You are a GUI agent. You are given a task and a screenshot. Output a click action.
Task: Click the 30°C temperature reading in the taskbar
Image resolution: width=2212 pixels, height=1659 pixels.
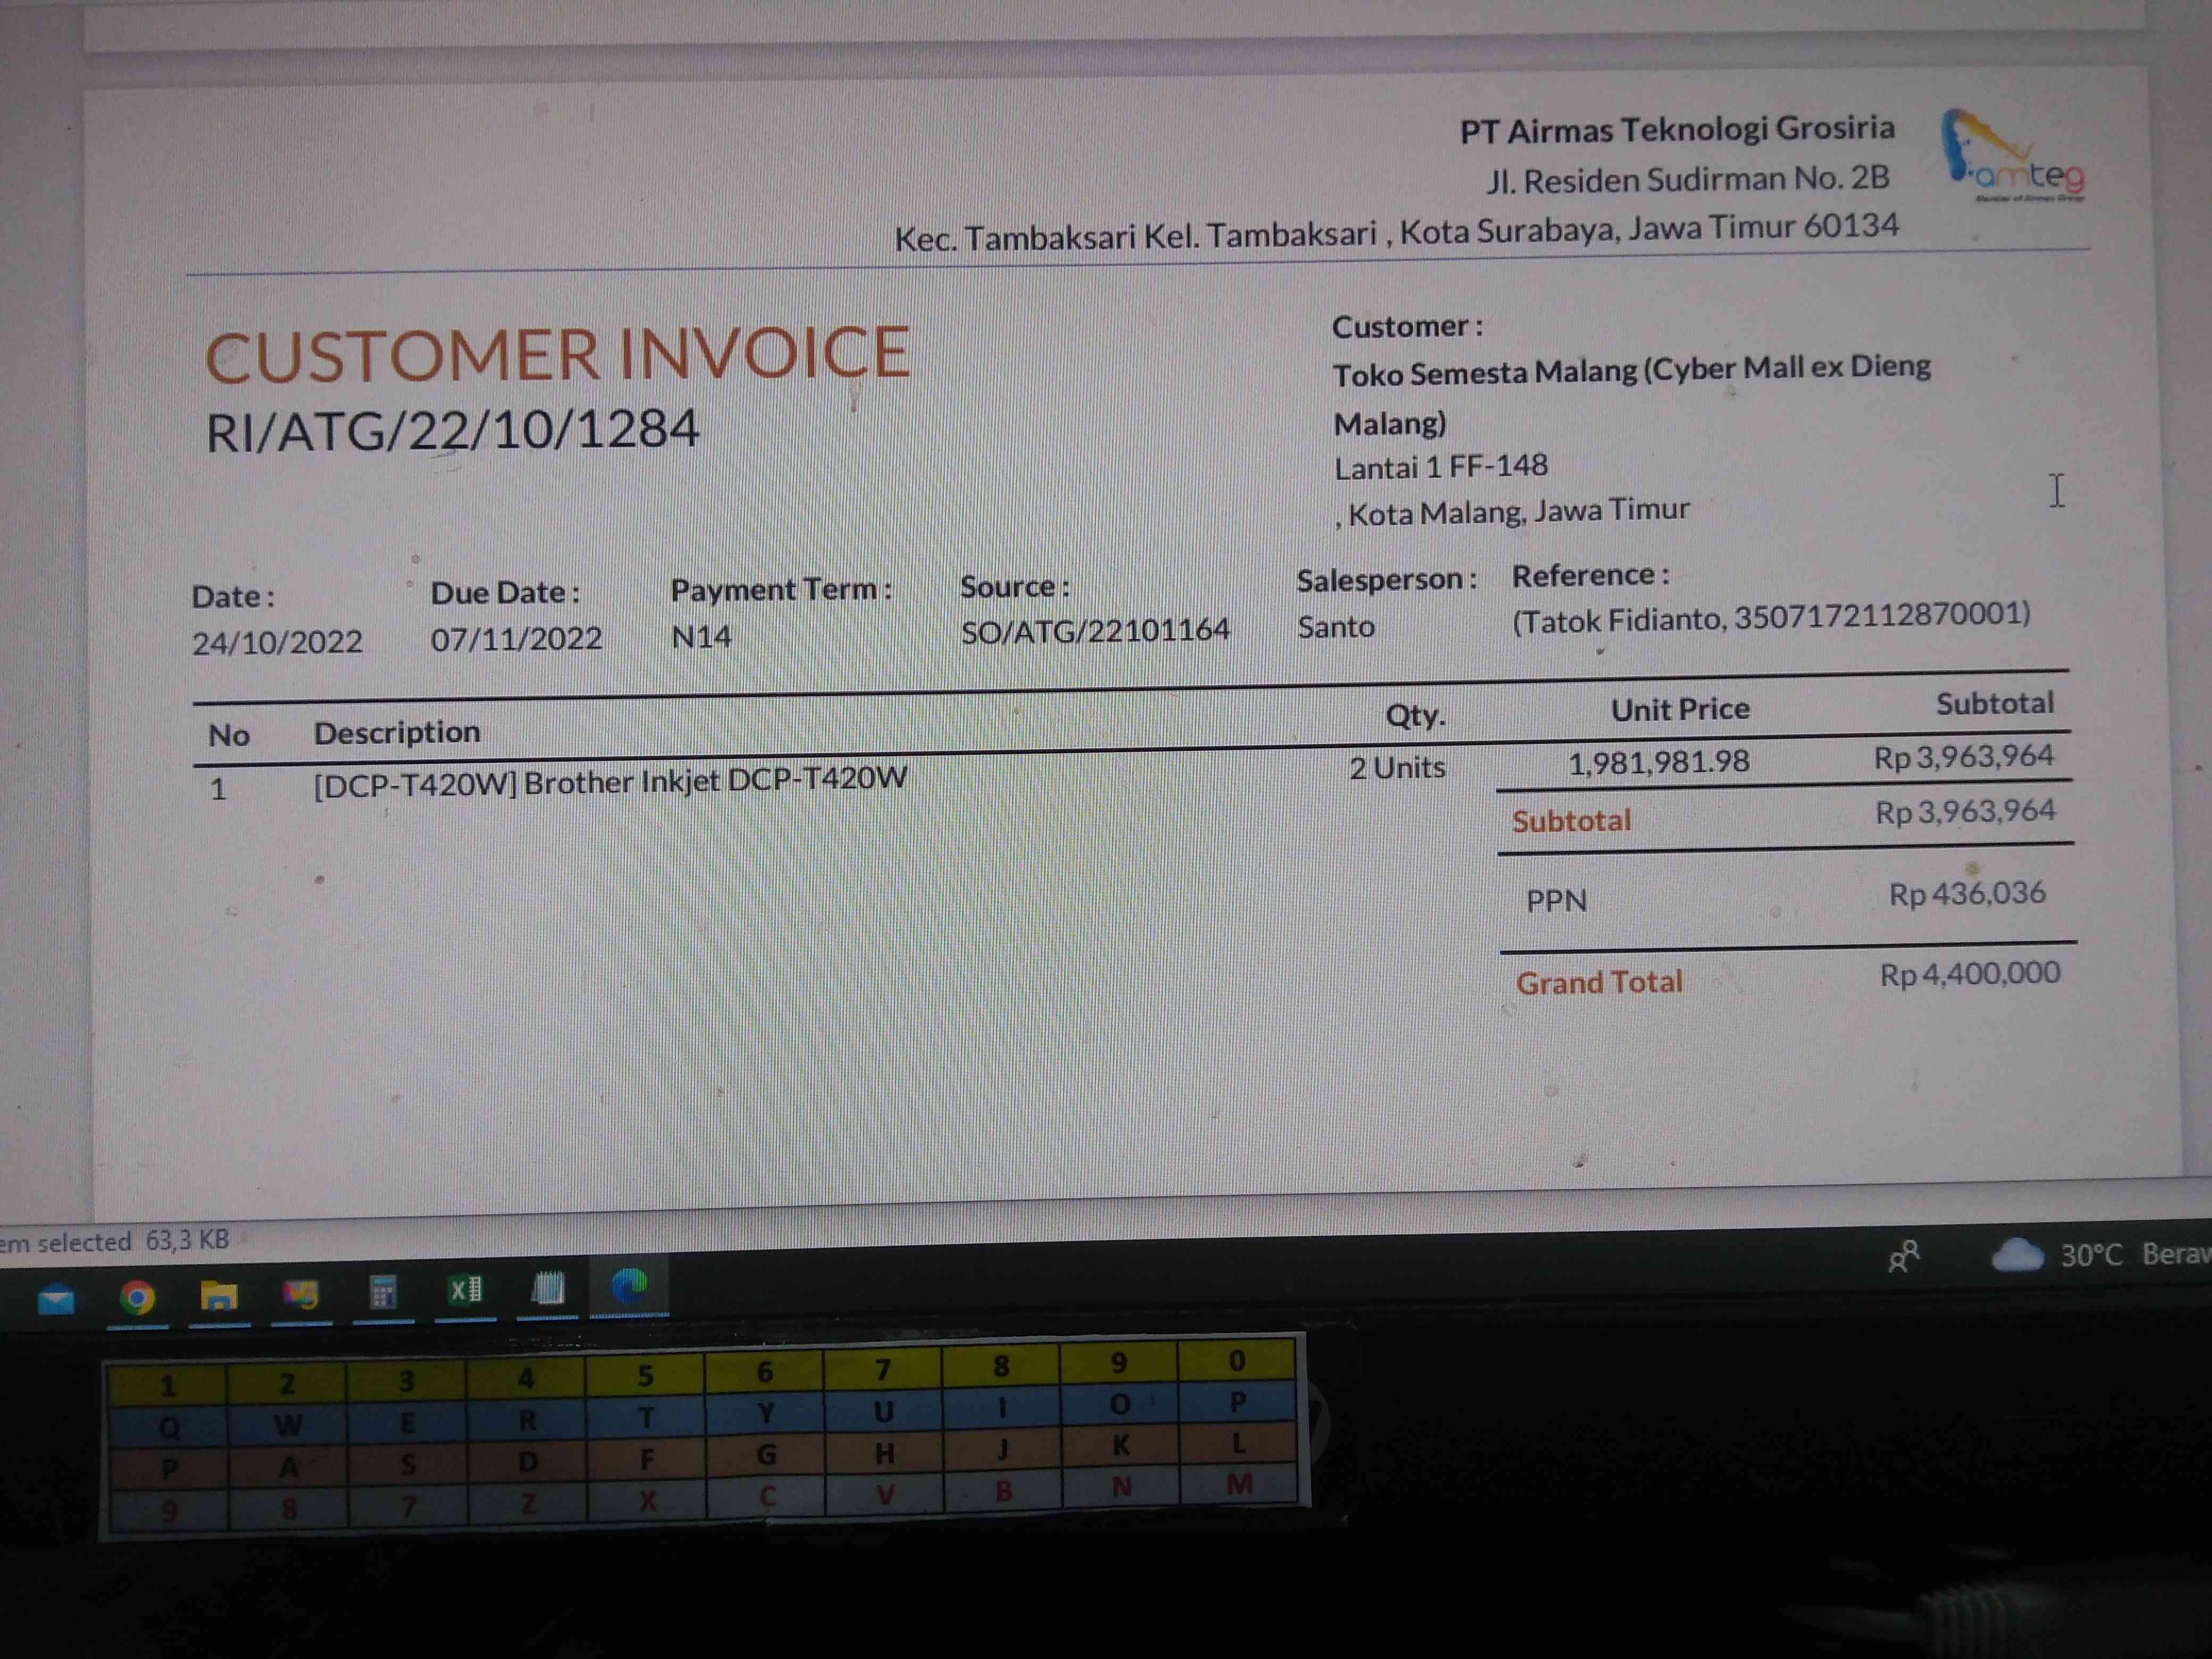pyautogui.click(x=2091, y=1254)
